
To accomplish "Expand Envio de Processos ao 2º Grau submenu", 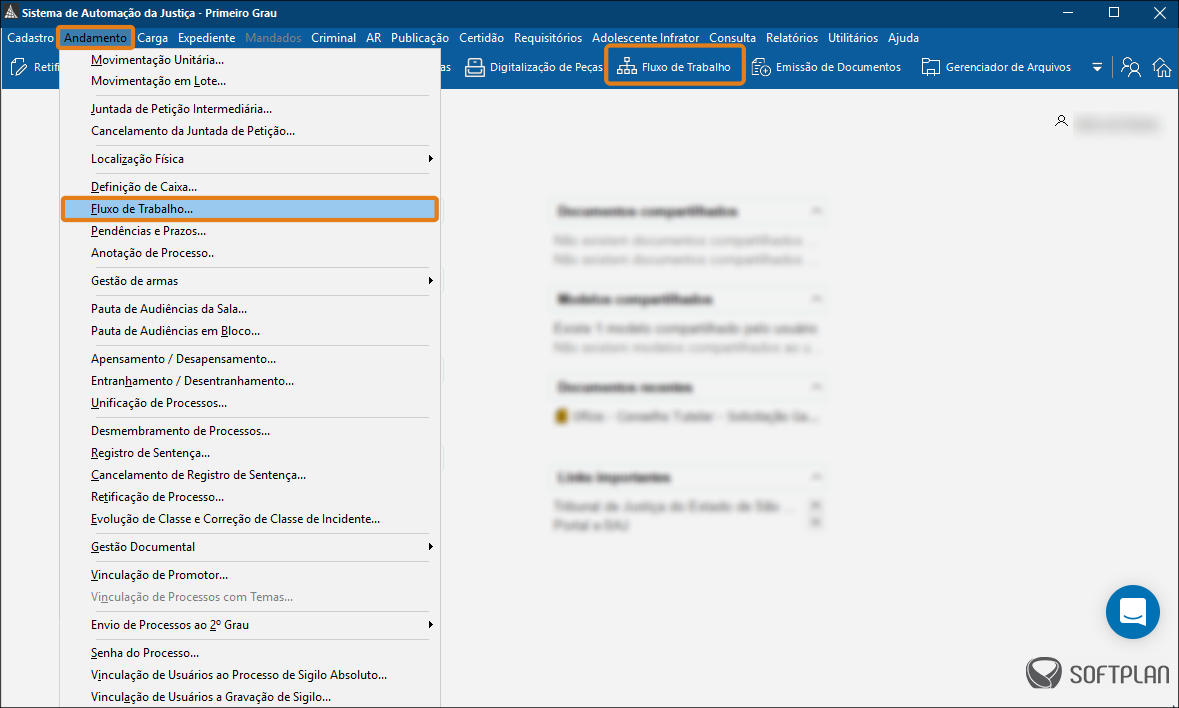I will tap(430, 625).
